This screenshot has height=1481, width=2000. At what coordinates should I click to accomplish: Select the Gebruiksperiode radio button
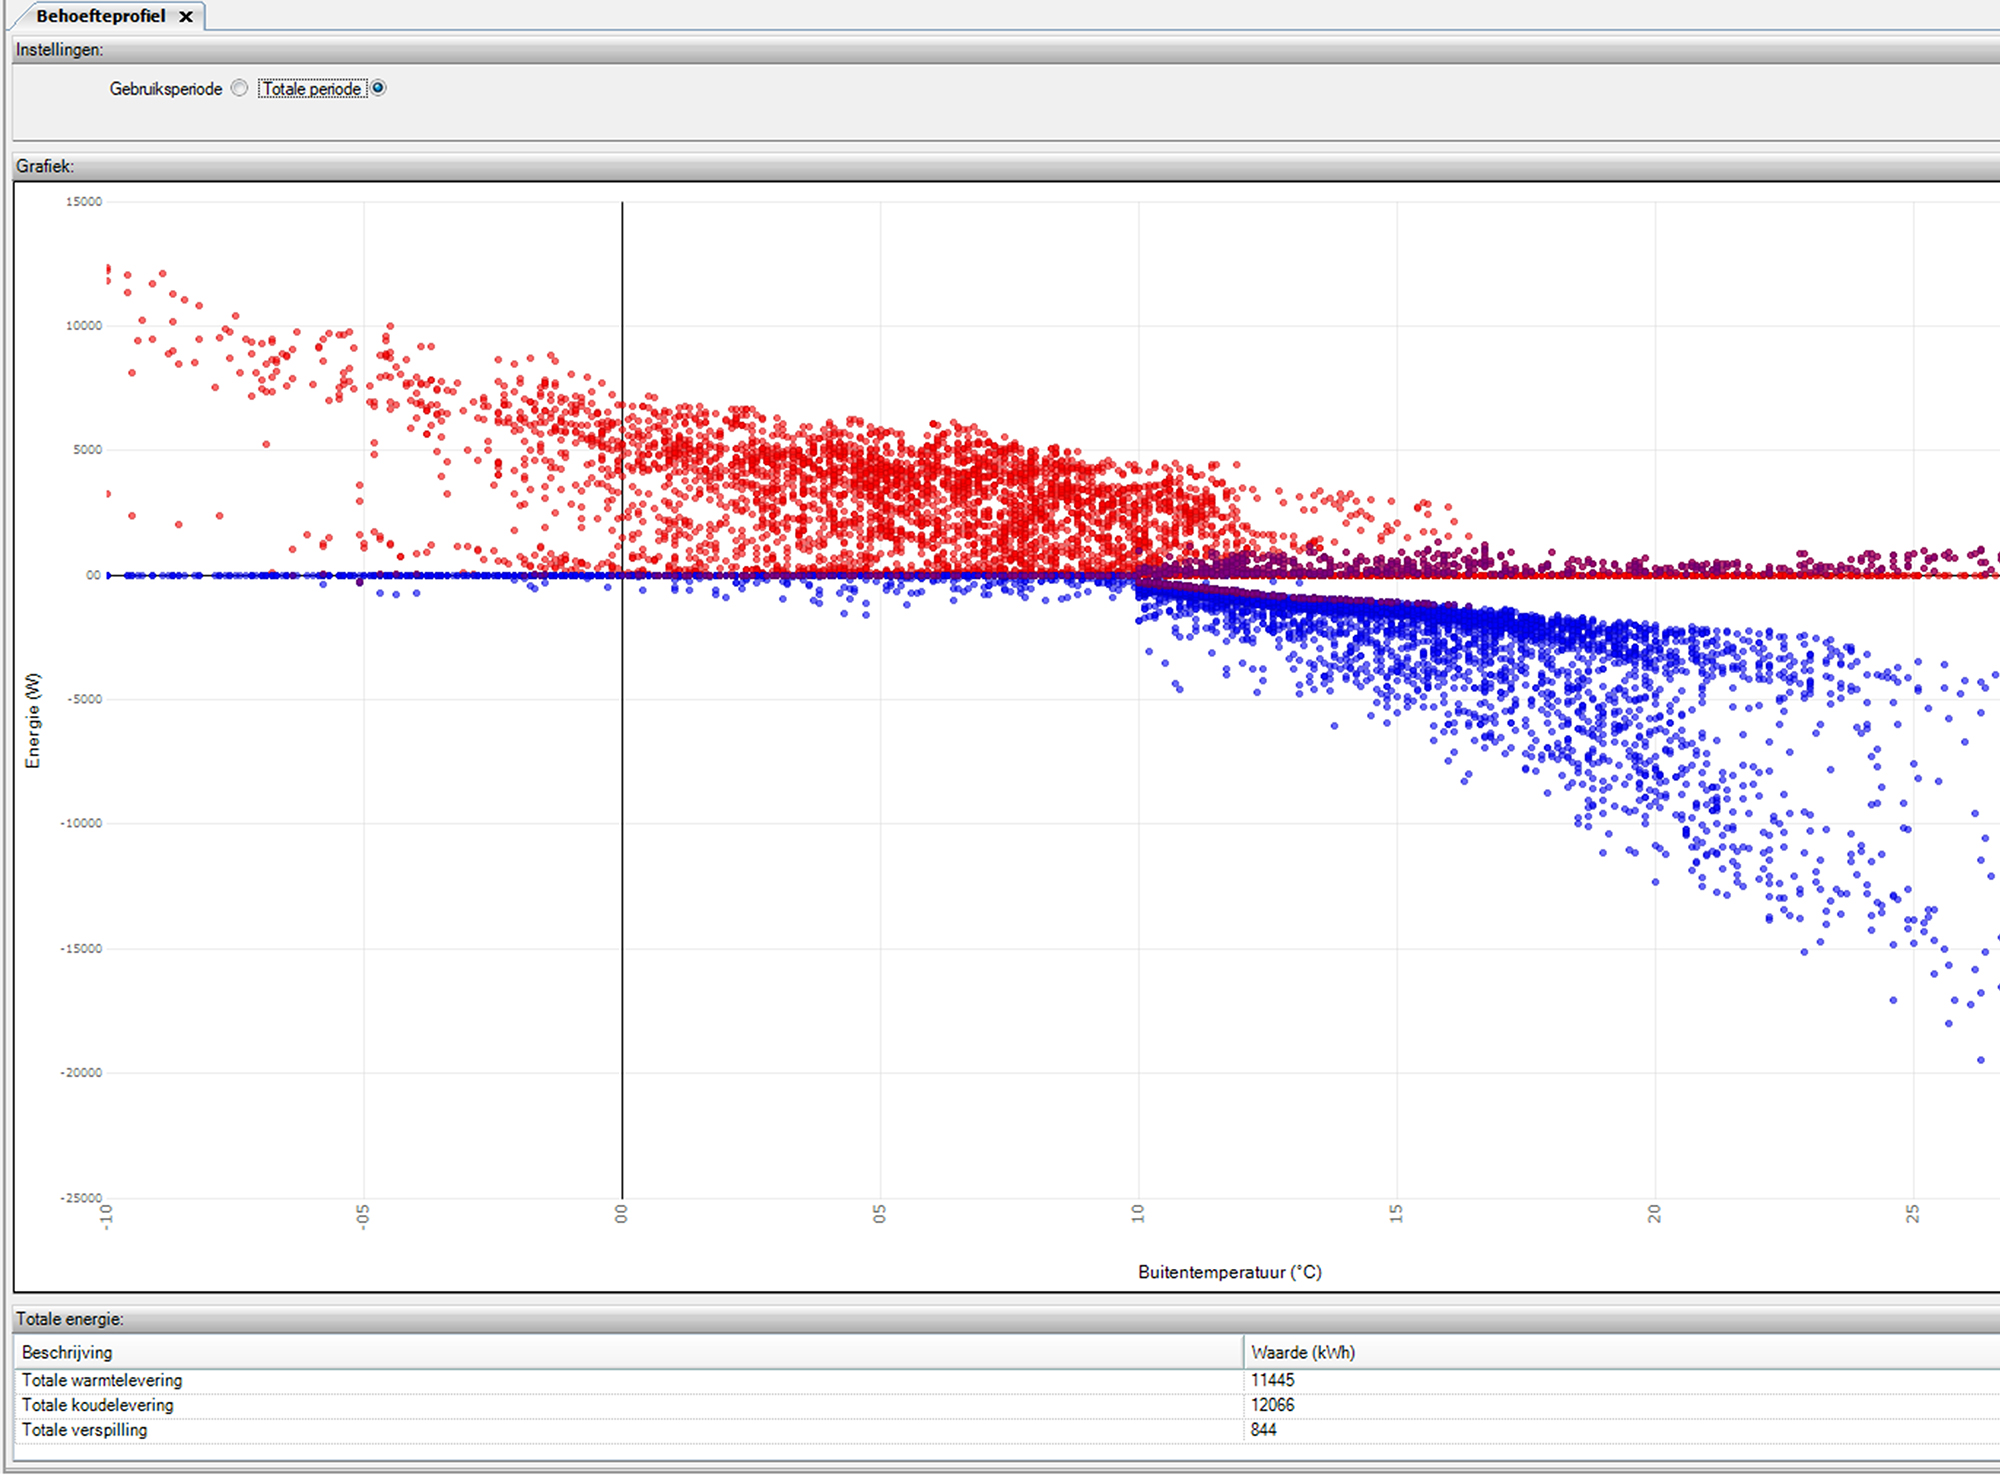(239, 88)
